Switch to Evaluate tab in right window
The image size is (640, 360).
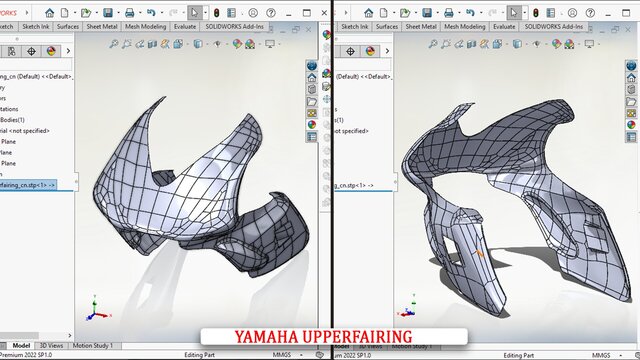pos(504,27)
